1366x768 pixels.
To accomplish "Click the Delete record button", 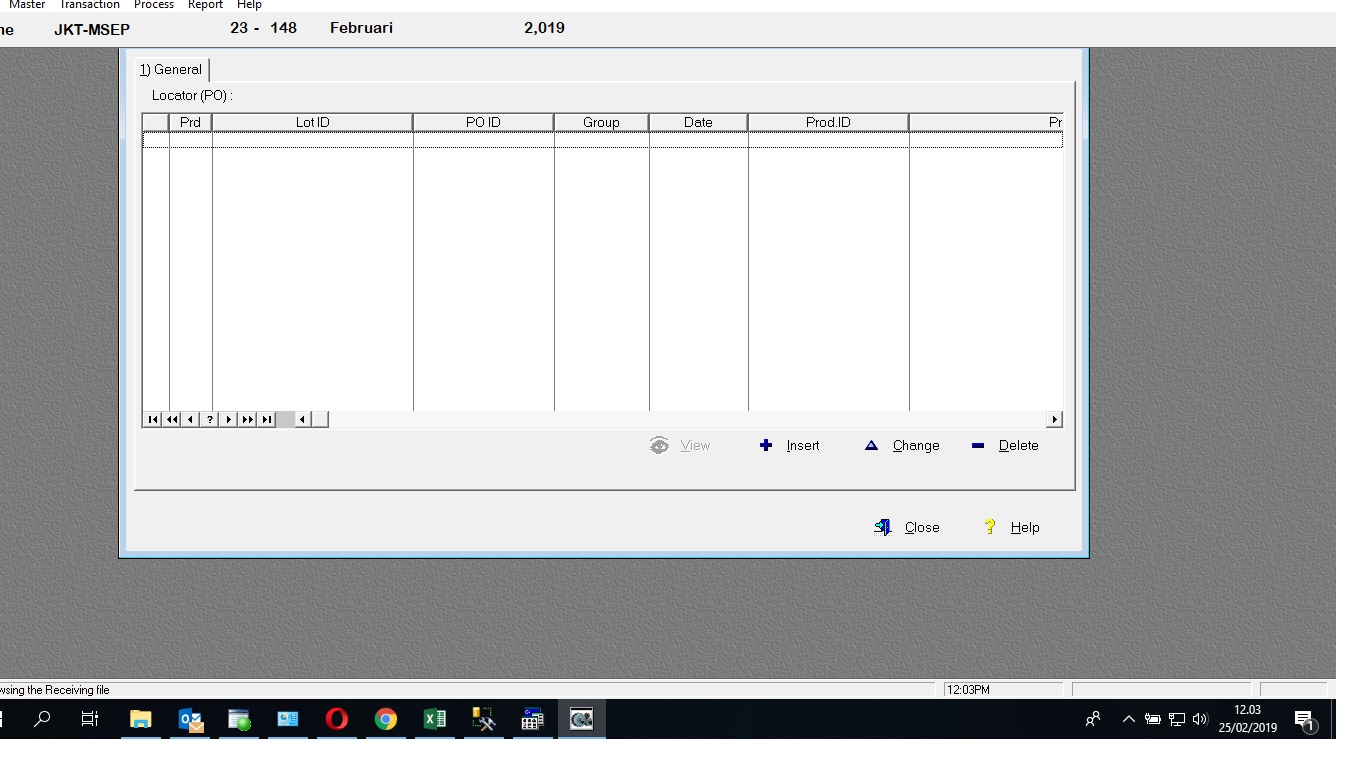I will pos(1005,446).
